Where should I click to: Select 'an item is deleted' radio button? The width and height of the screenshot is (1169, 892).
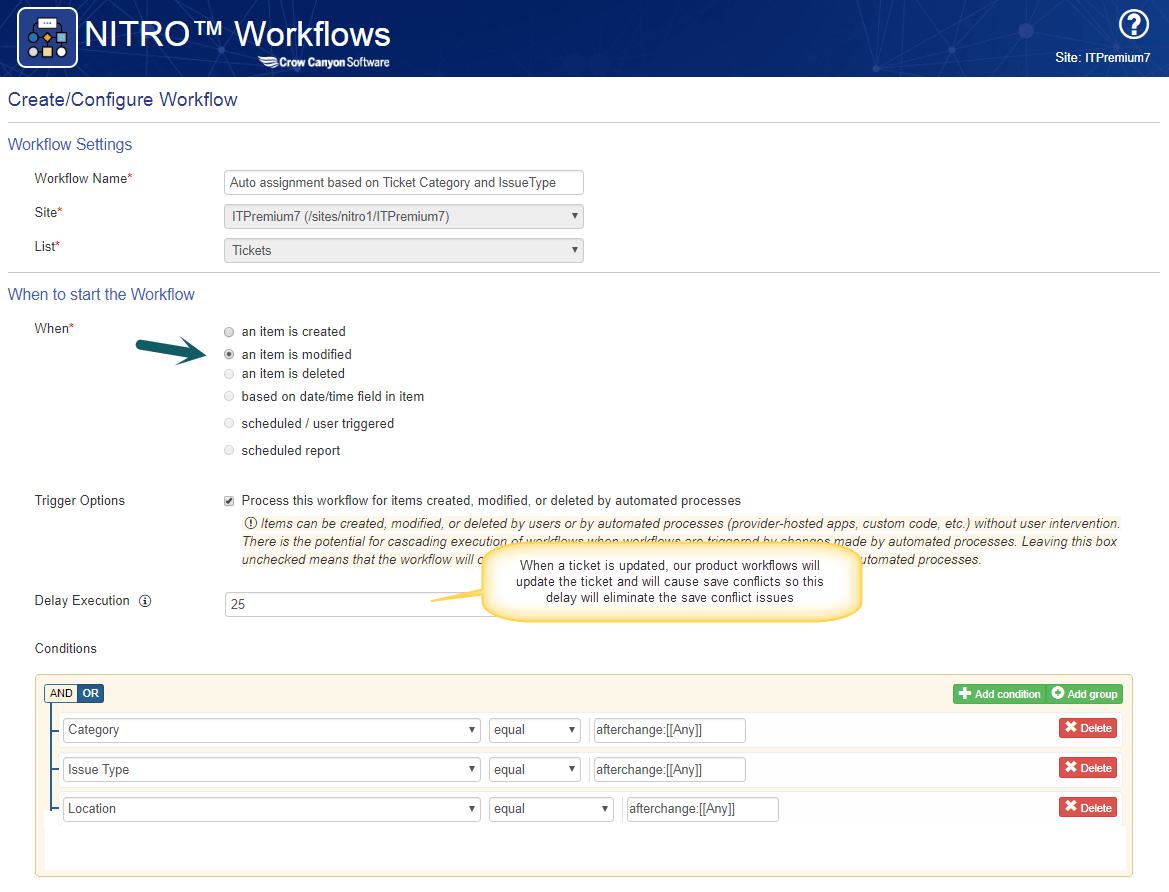(229, 374)
